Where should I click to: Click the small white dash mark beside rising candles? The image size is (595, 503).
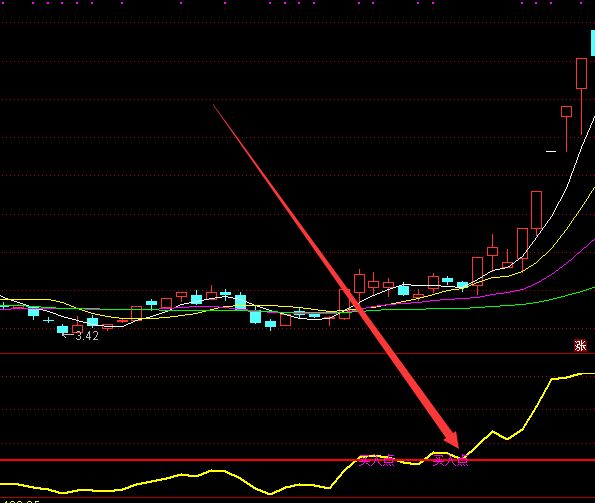[x=551, y=152]
